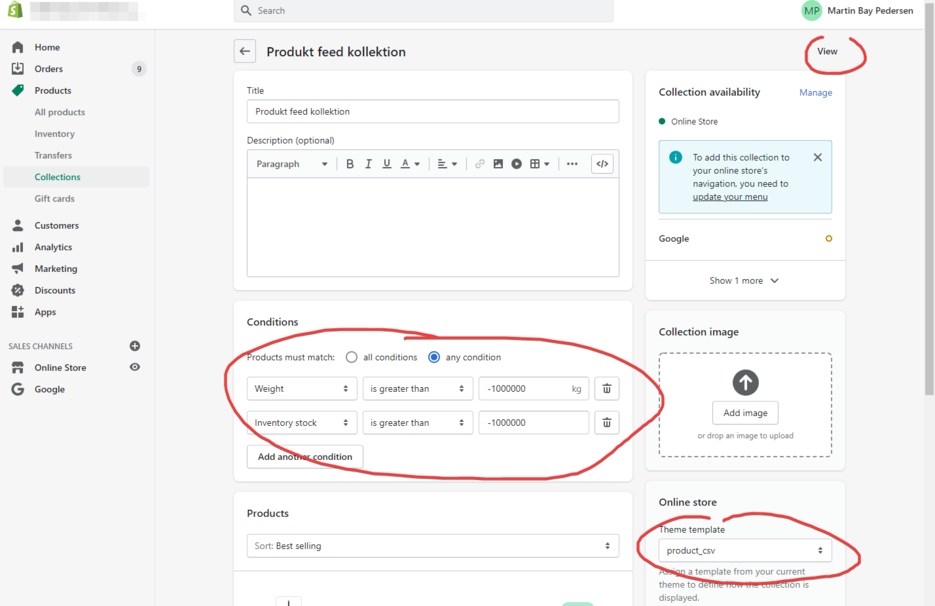The width and height of the screenshot is (935, 606).
Task: Open the Sort: Best selling dropdown
Action: (x=432, y=546)
